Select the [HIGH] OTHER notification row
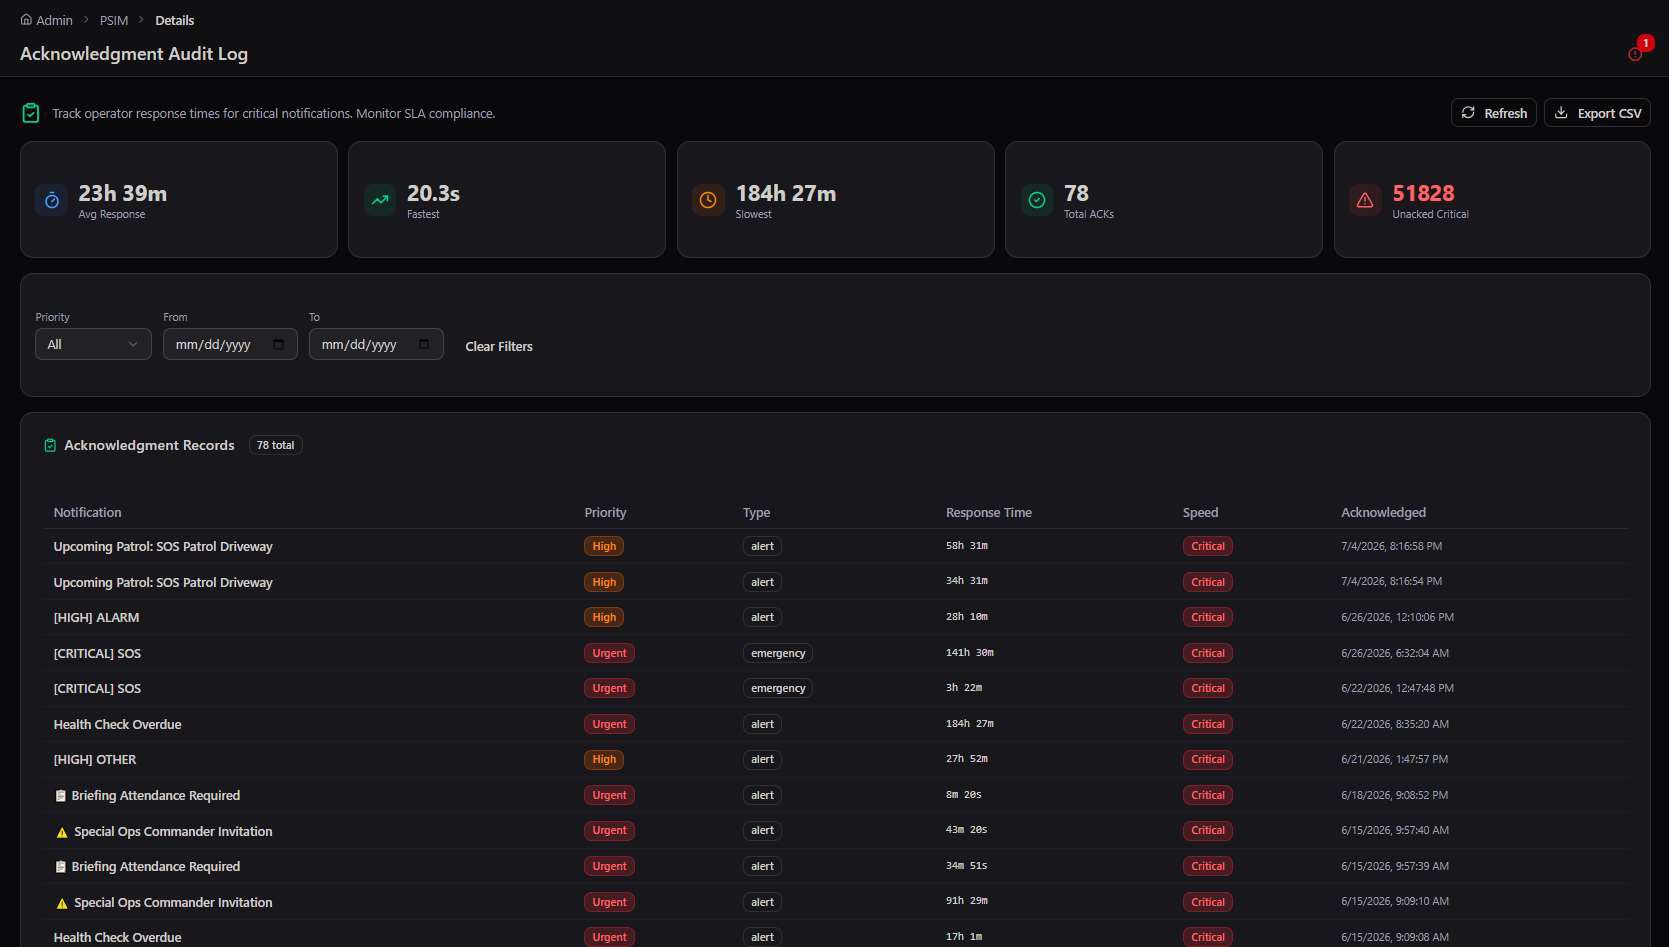This screenshot has height=947, width=1669. coord(836,759)
